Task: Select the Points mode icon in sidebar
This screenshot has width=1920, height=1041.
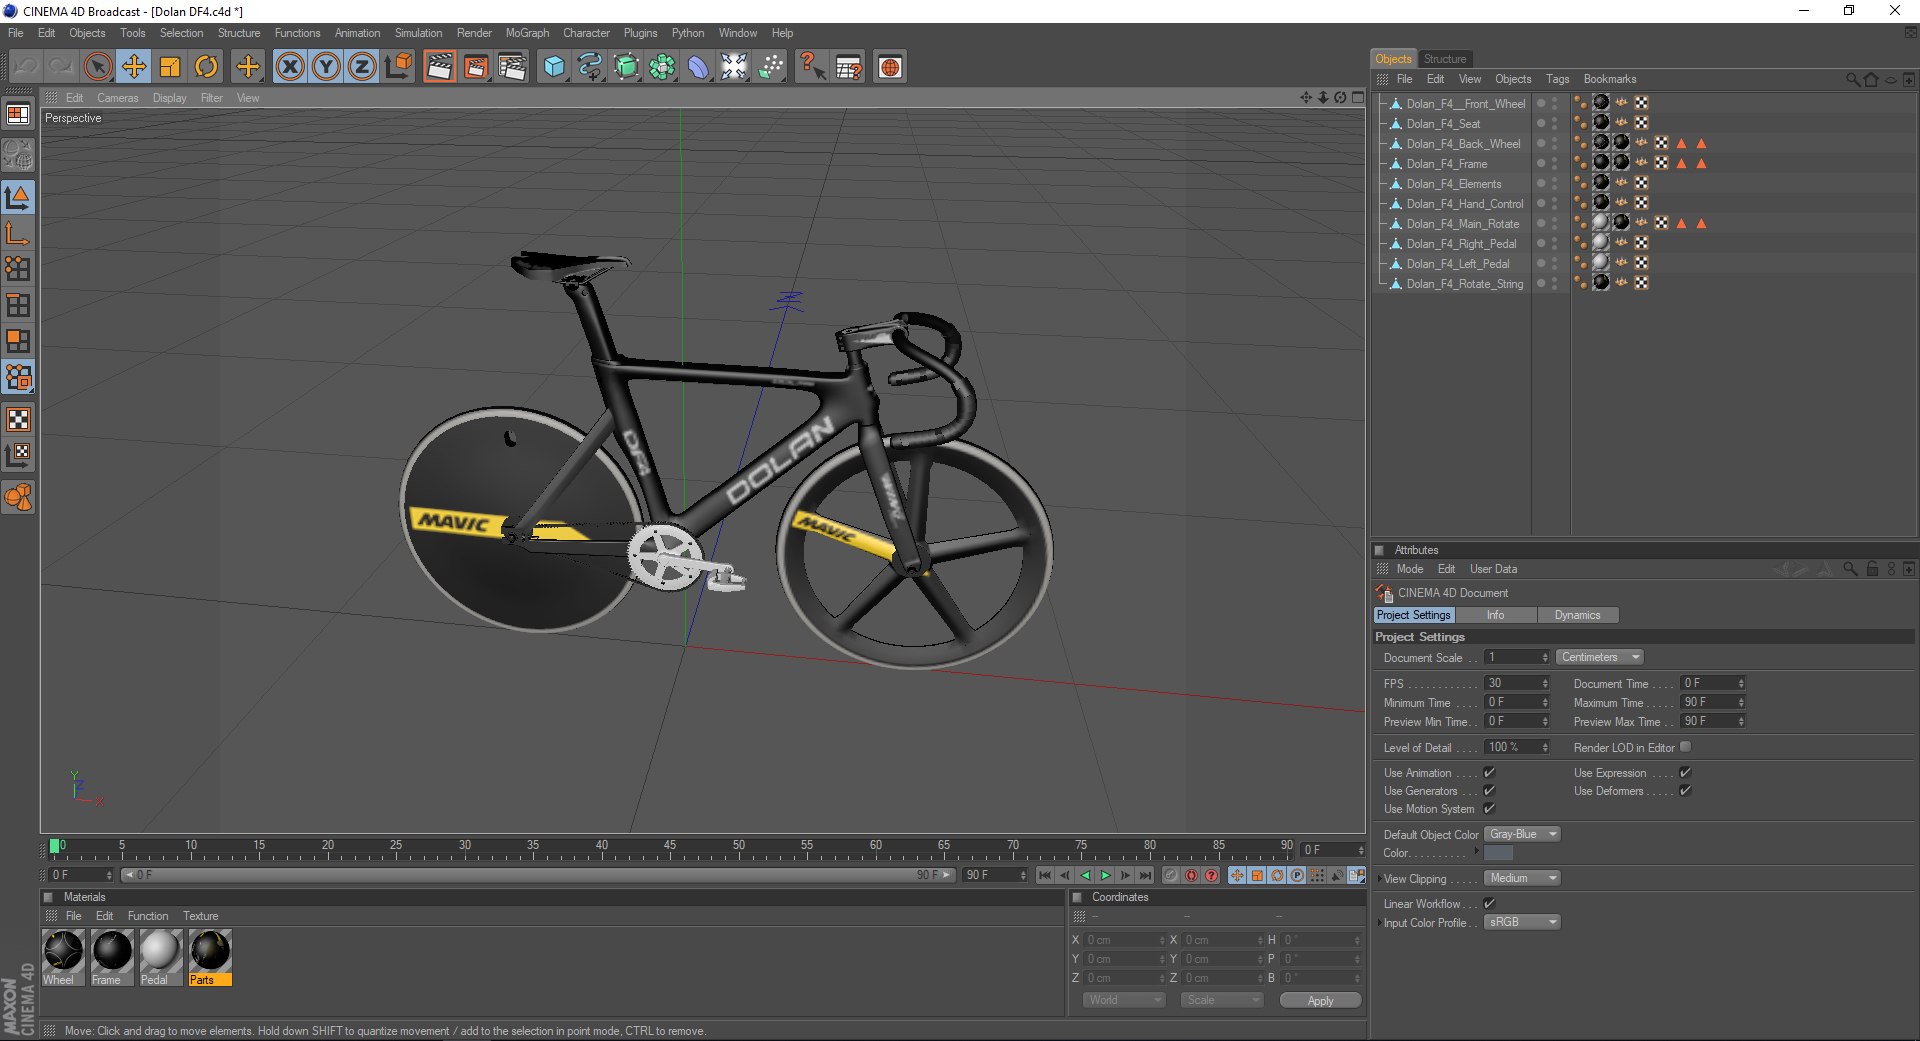Action: (x=18, y=269)
